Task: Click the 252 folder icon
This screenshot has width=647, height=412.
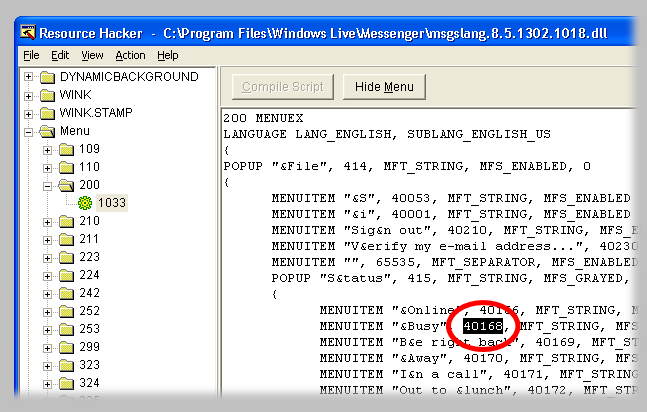Action: pos(66,311)
